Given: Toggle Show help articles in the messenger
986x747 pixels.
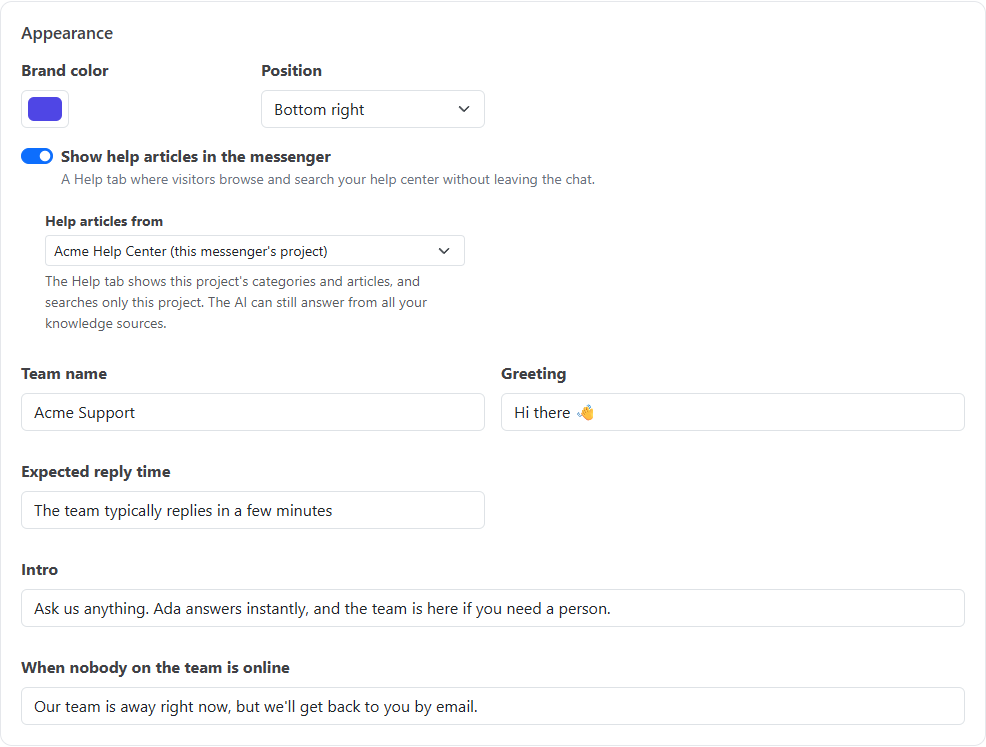Looking at the screenshot, I should tap(37, 156).
